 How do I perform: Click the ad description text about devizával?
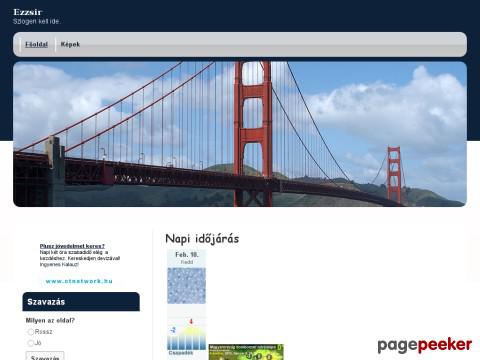coord(80,258)
